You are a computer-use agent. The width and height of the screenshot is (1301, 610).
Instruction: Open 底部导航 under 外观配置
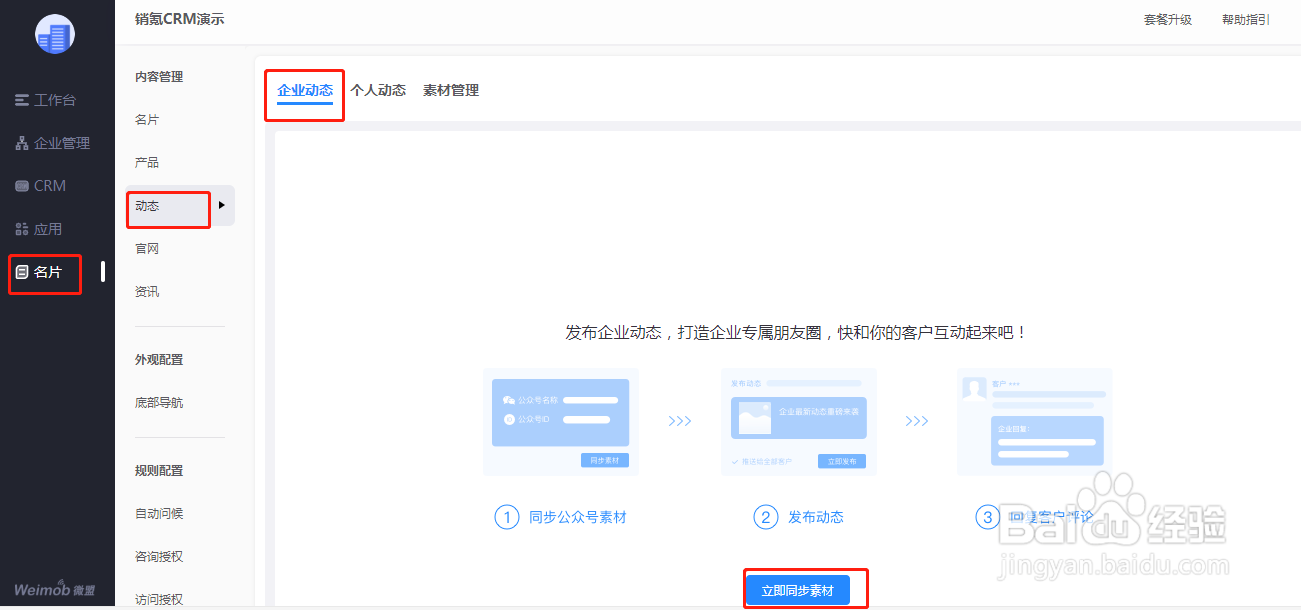click(x=159, y=403)
